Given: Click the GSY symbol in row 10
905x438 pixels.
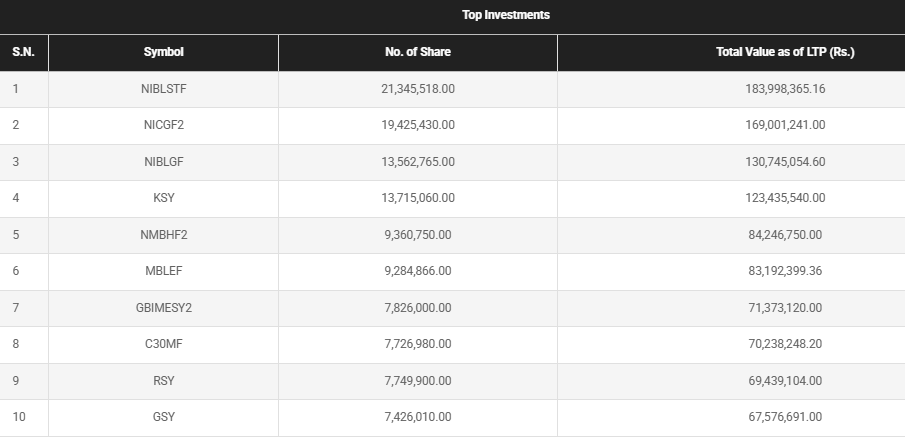Looking at the screenshot, I should (x=164, y=417).
